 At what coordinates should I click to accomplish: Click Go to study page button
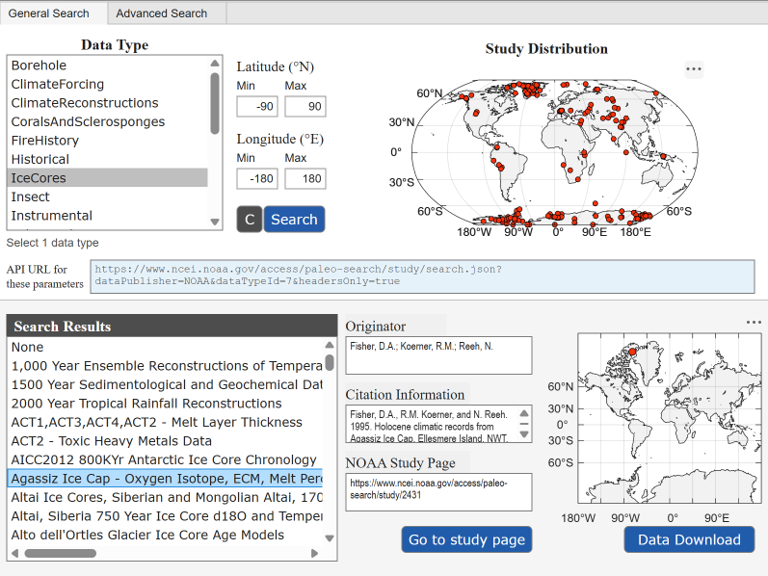467,540
